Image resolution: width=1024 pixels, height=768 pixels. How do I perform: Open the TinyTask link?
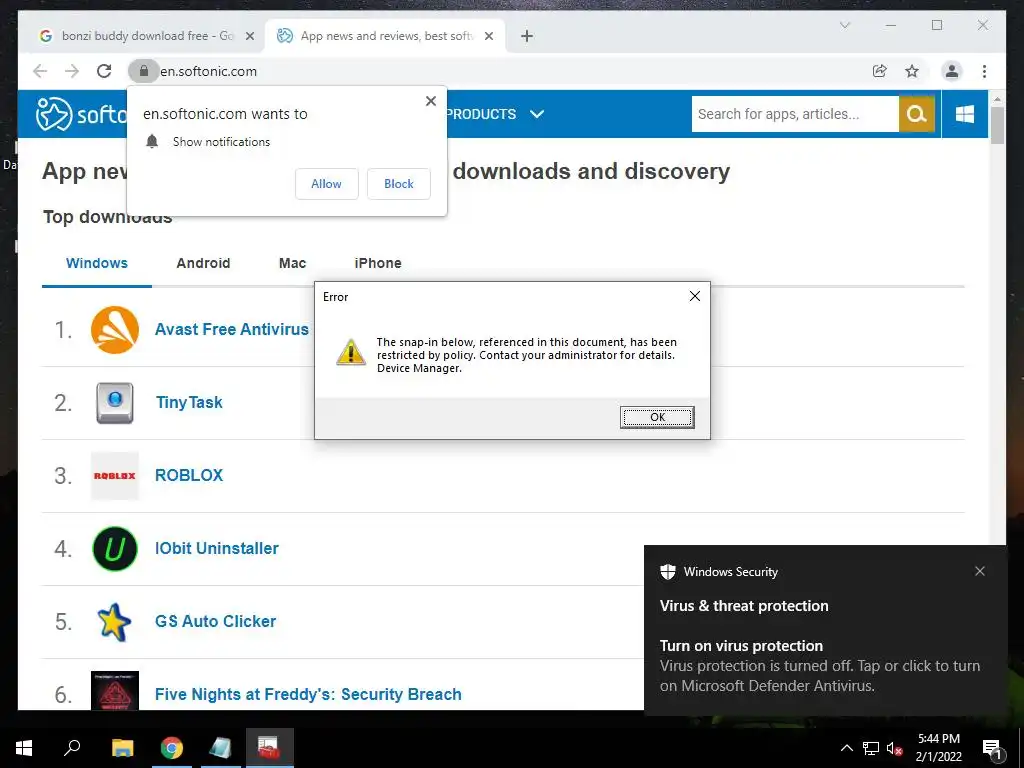point(189,403)
